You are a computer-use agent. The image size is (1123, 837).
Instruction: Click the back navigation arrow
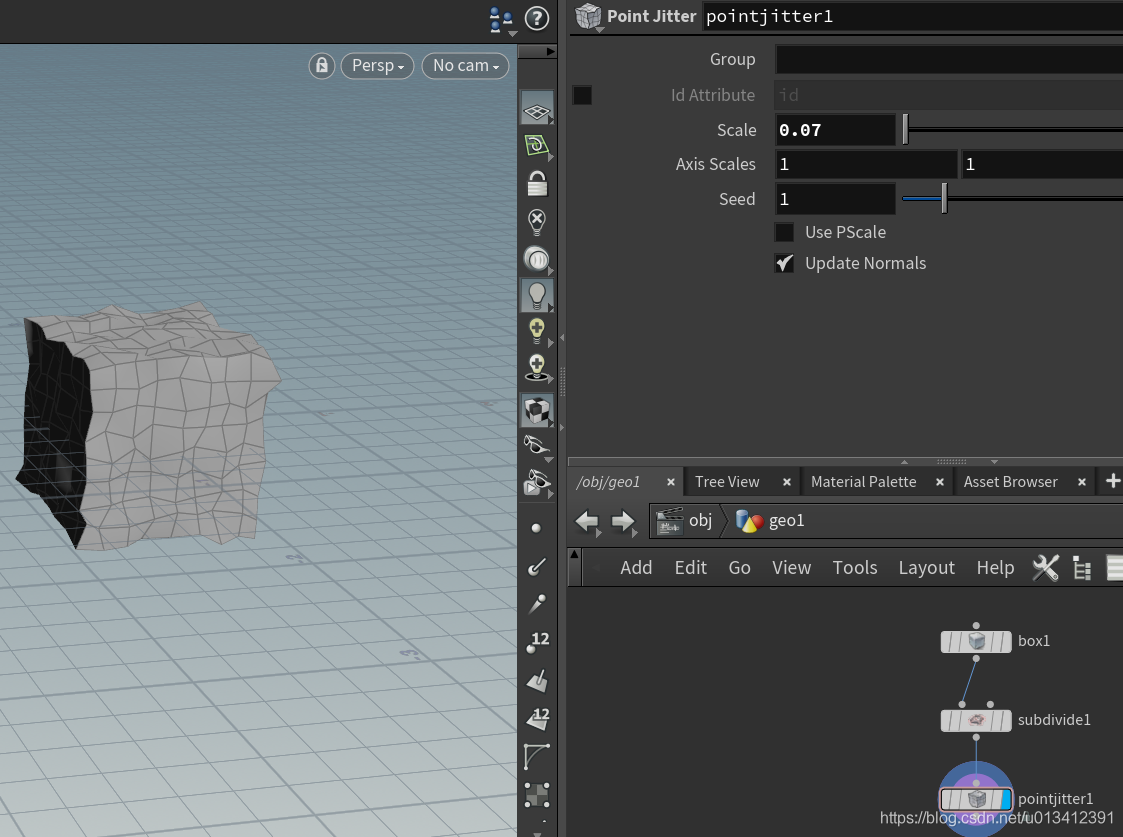pos(587,521)
